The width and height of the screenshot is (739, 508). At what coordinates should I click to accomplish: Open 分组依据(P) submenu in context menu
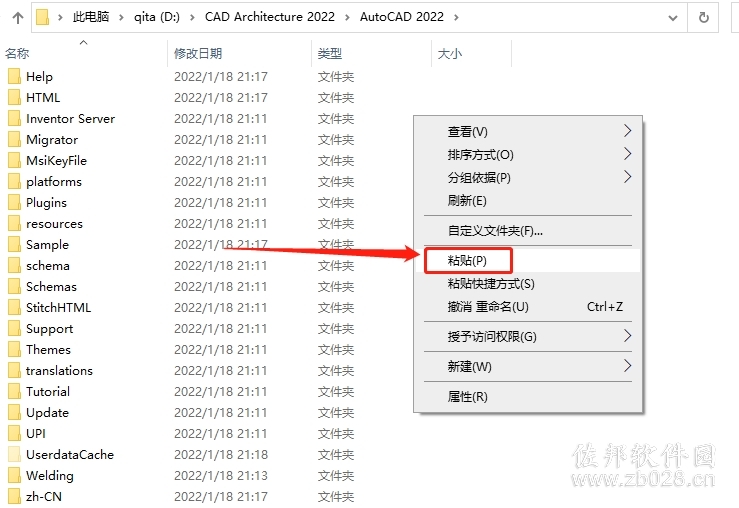[528, 178]
